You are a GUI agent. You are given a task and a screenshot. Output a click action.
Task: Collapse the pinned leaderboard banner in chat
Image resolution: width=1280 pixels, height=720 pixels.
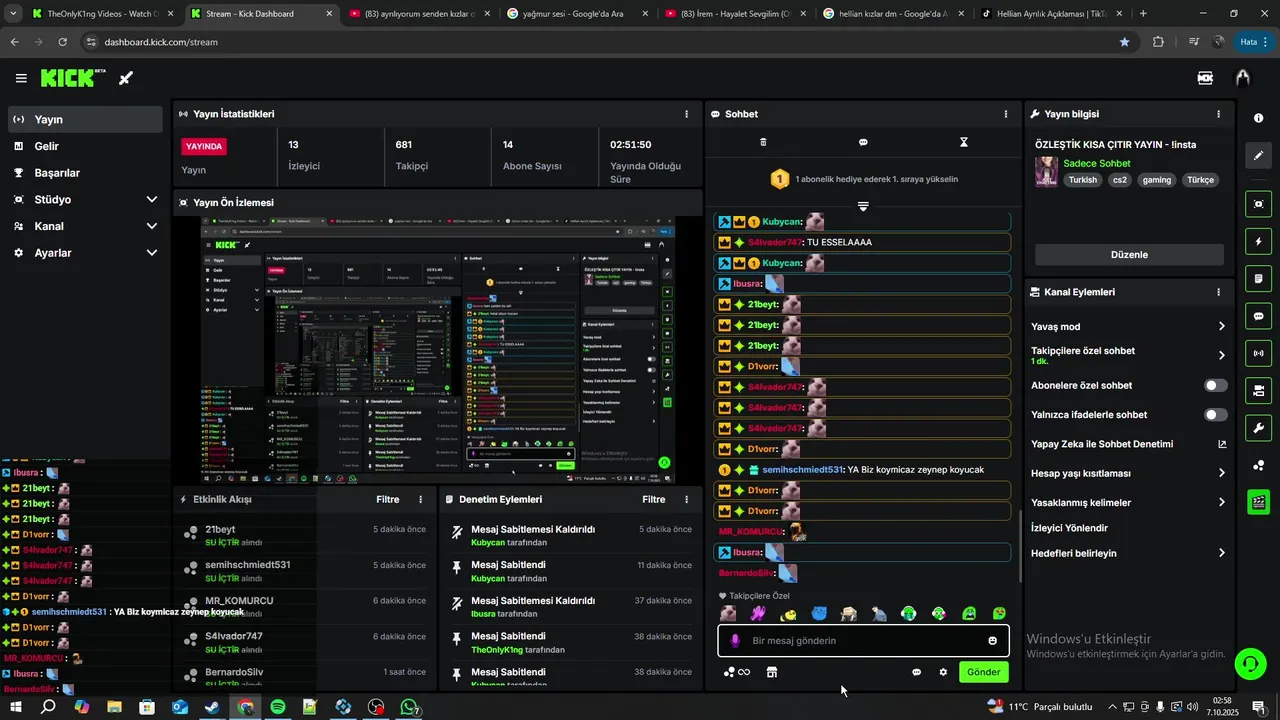(863, 206)
